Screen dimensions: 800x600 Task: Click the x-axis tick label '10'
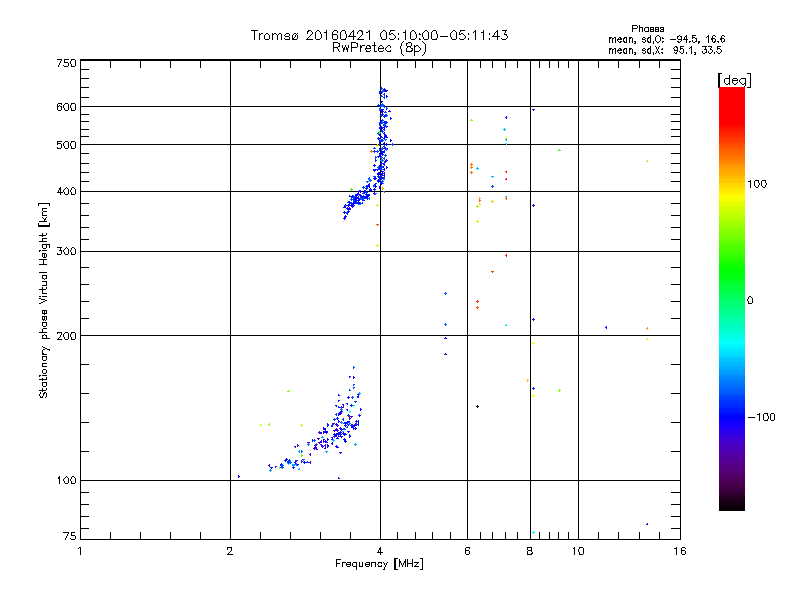[578, 551]
